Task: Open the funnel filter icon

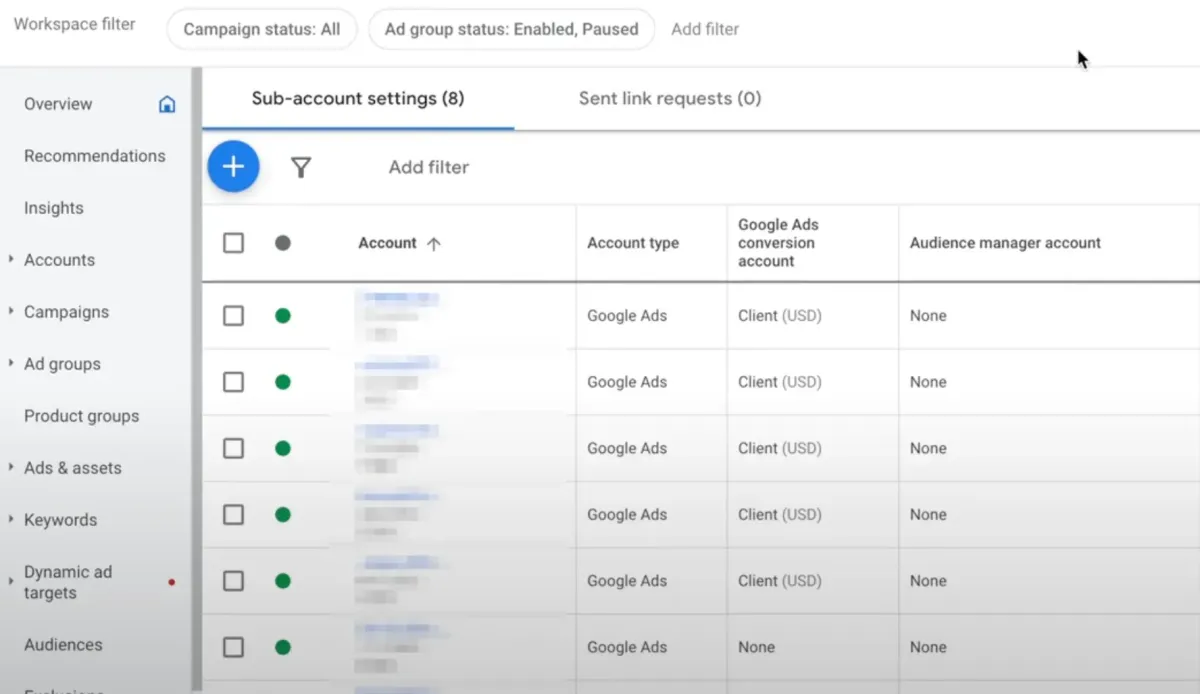Action: click(x=301, y=167)
